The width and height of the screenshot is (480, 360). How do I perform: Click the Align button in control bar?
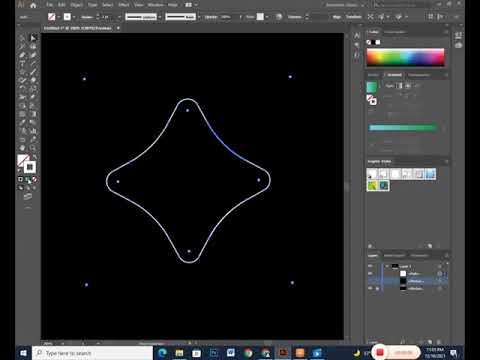point(337,17)
